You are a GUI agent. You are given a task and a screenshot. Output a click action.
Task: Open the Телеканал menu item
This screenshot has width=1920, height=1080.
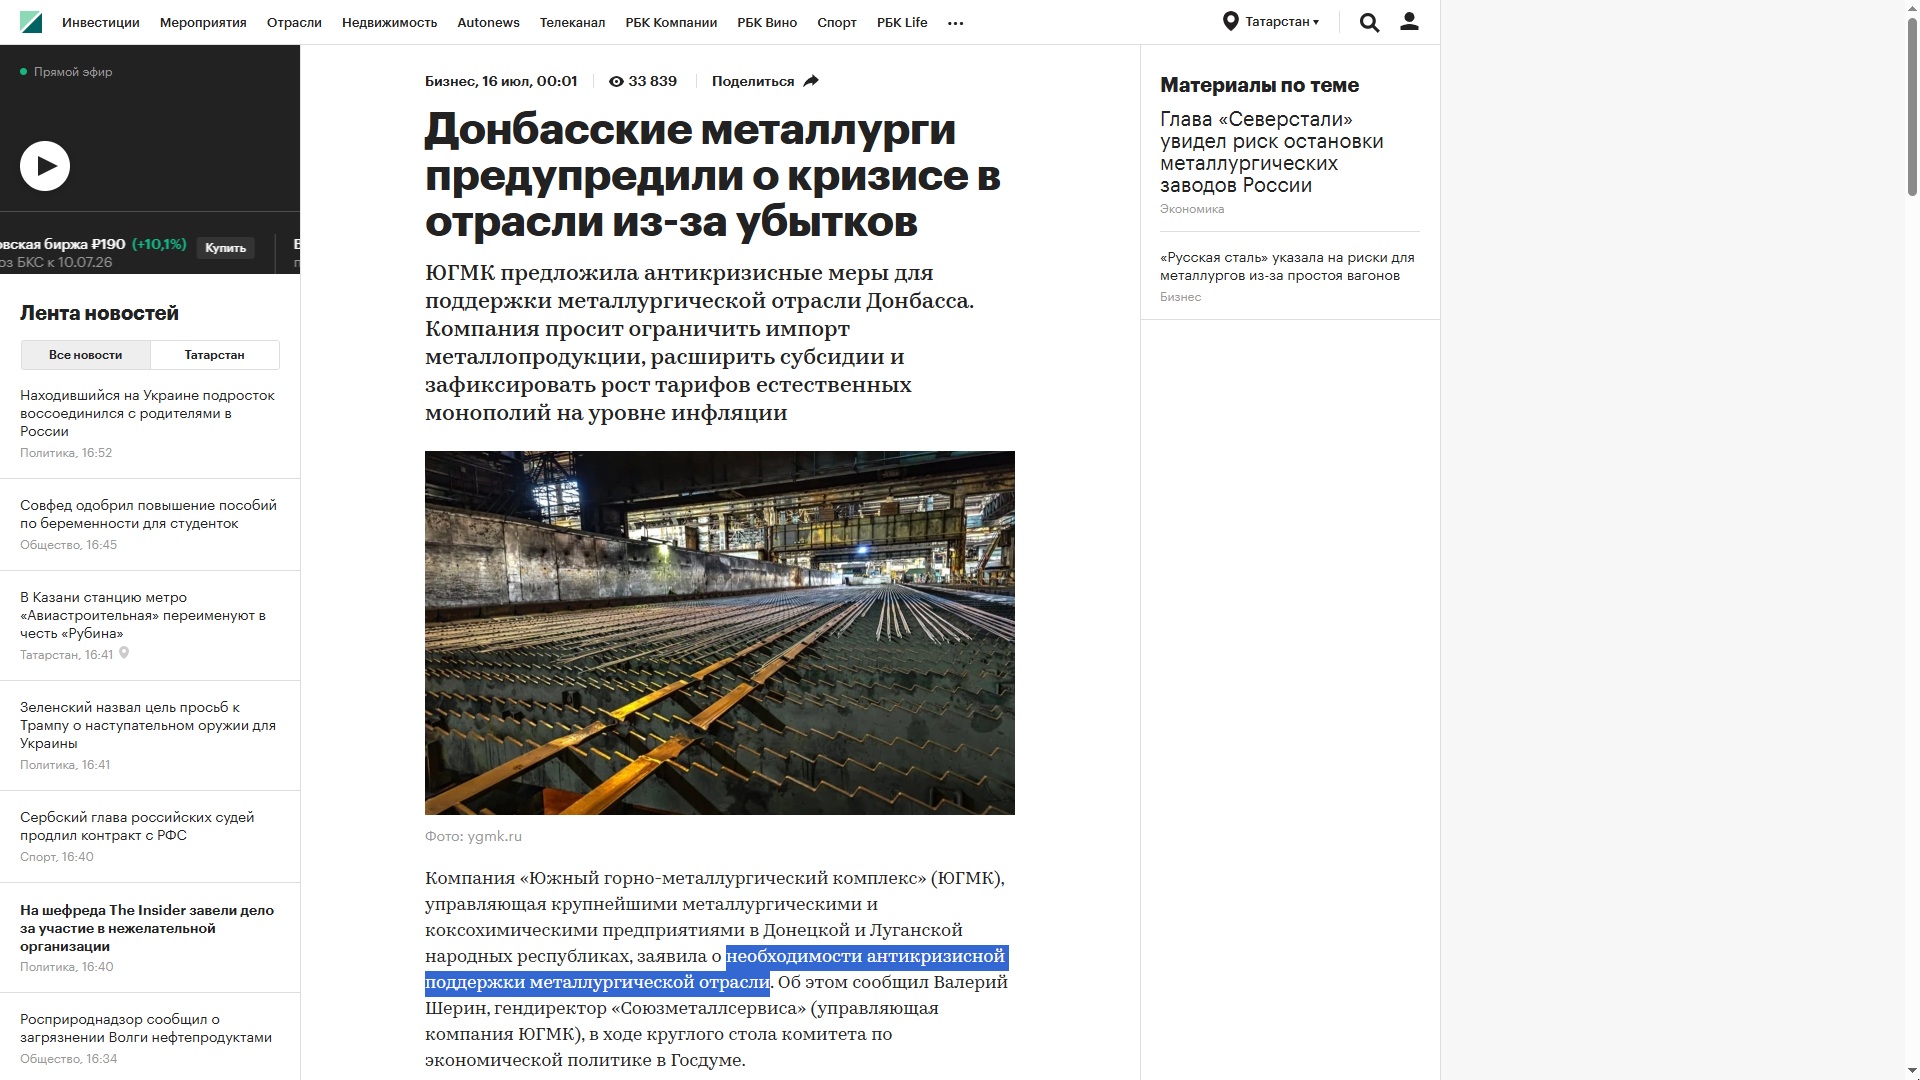coord(572,22)
